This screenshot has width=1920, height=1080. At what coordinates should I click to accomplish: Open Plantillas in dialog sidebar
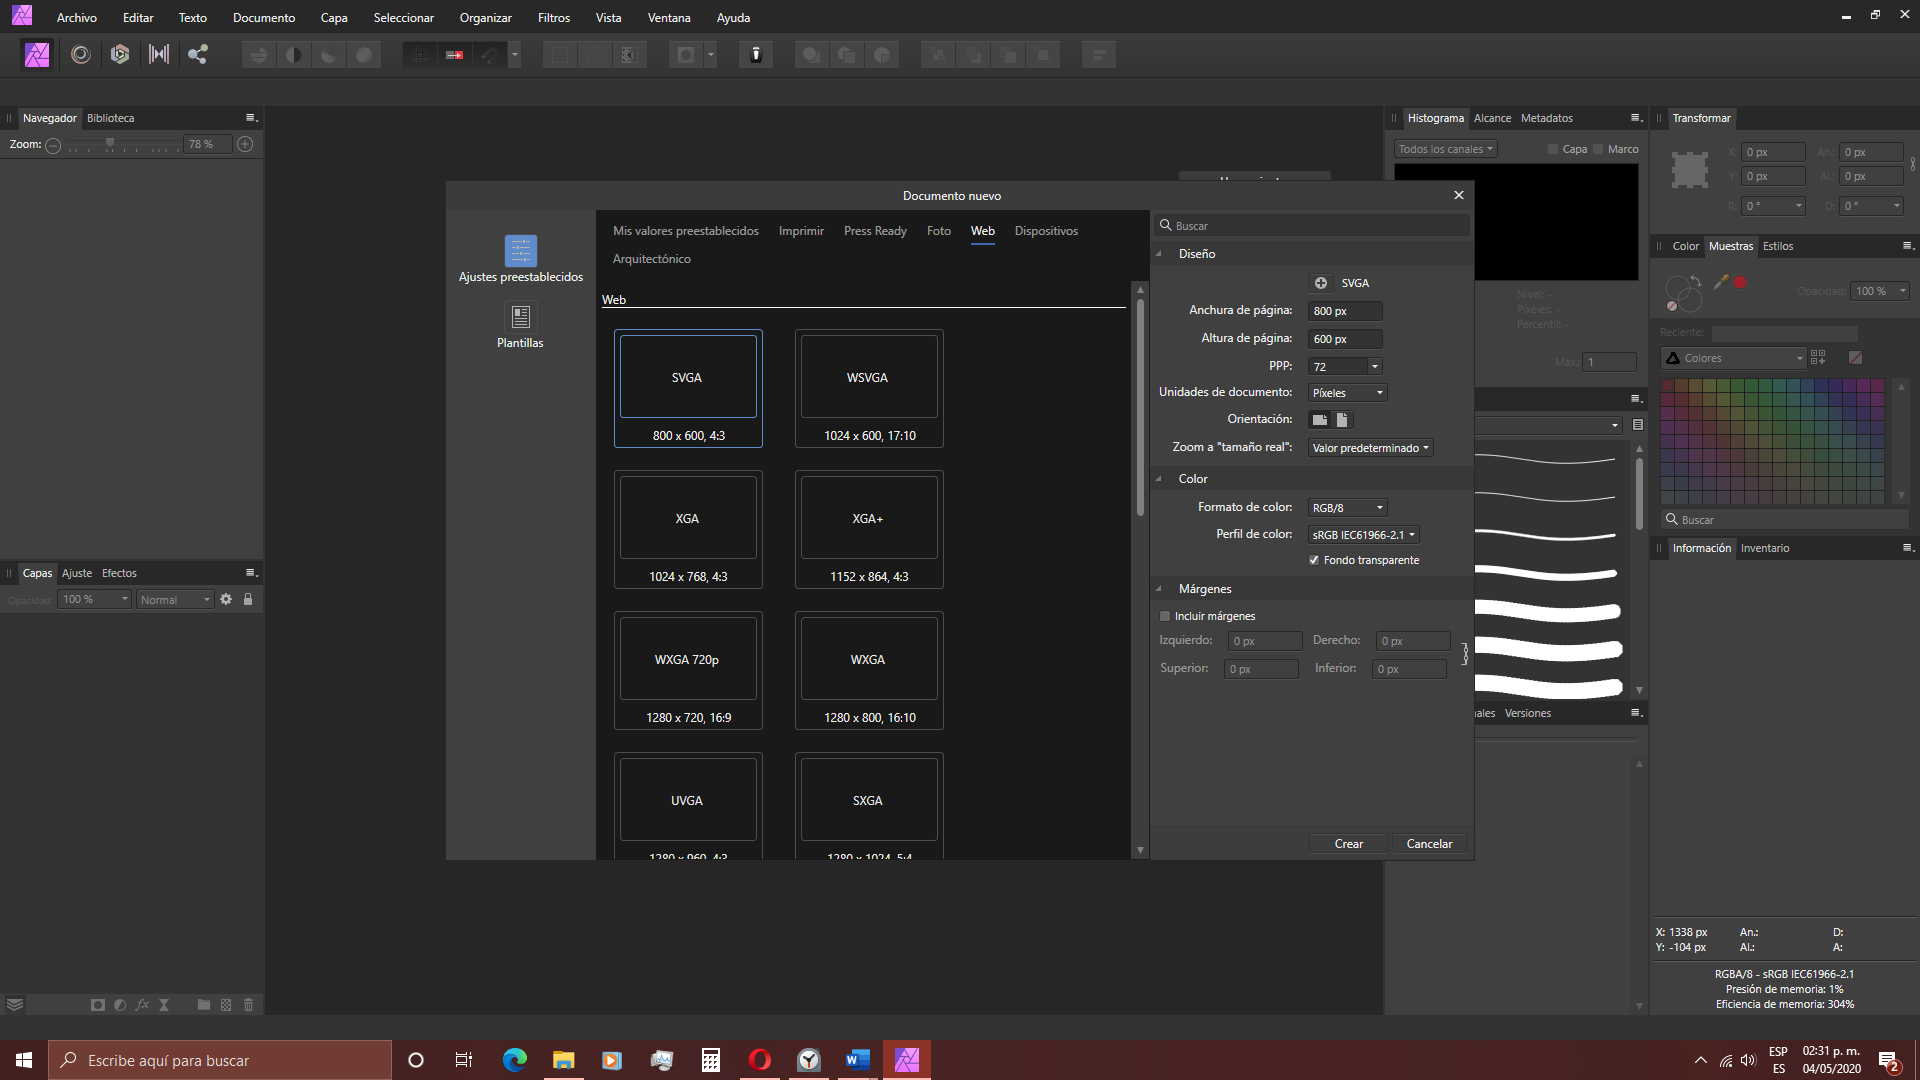520,326
